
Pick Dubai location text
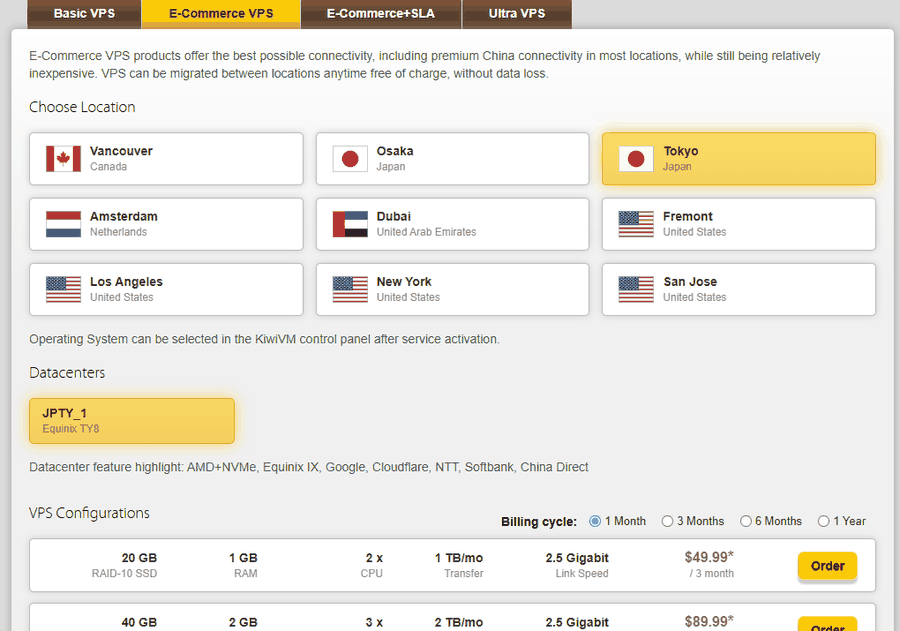tap(394, 216)
